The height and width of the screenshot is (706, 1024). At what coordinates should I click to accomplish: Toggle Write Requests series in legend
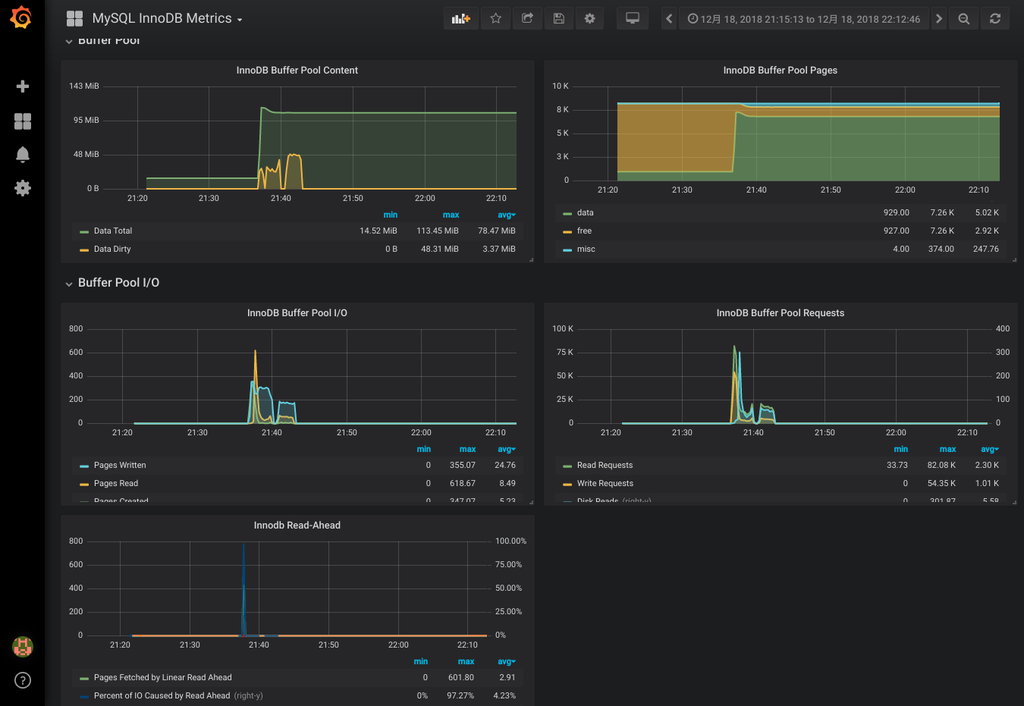(x=605, y=483)
